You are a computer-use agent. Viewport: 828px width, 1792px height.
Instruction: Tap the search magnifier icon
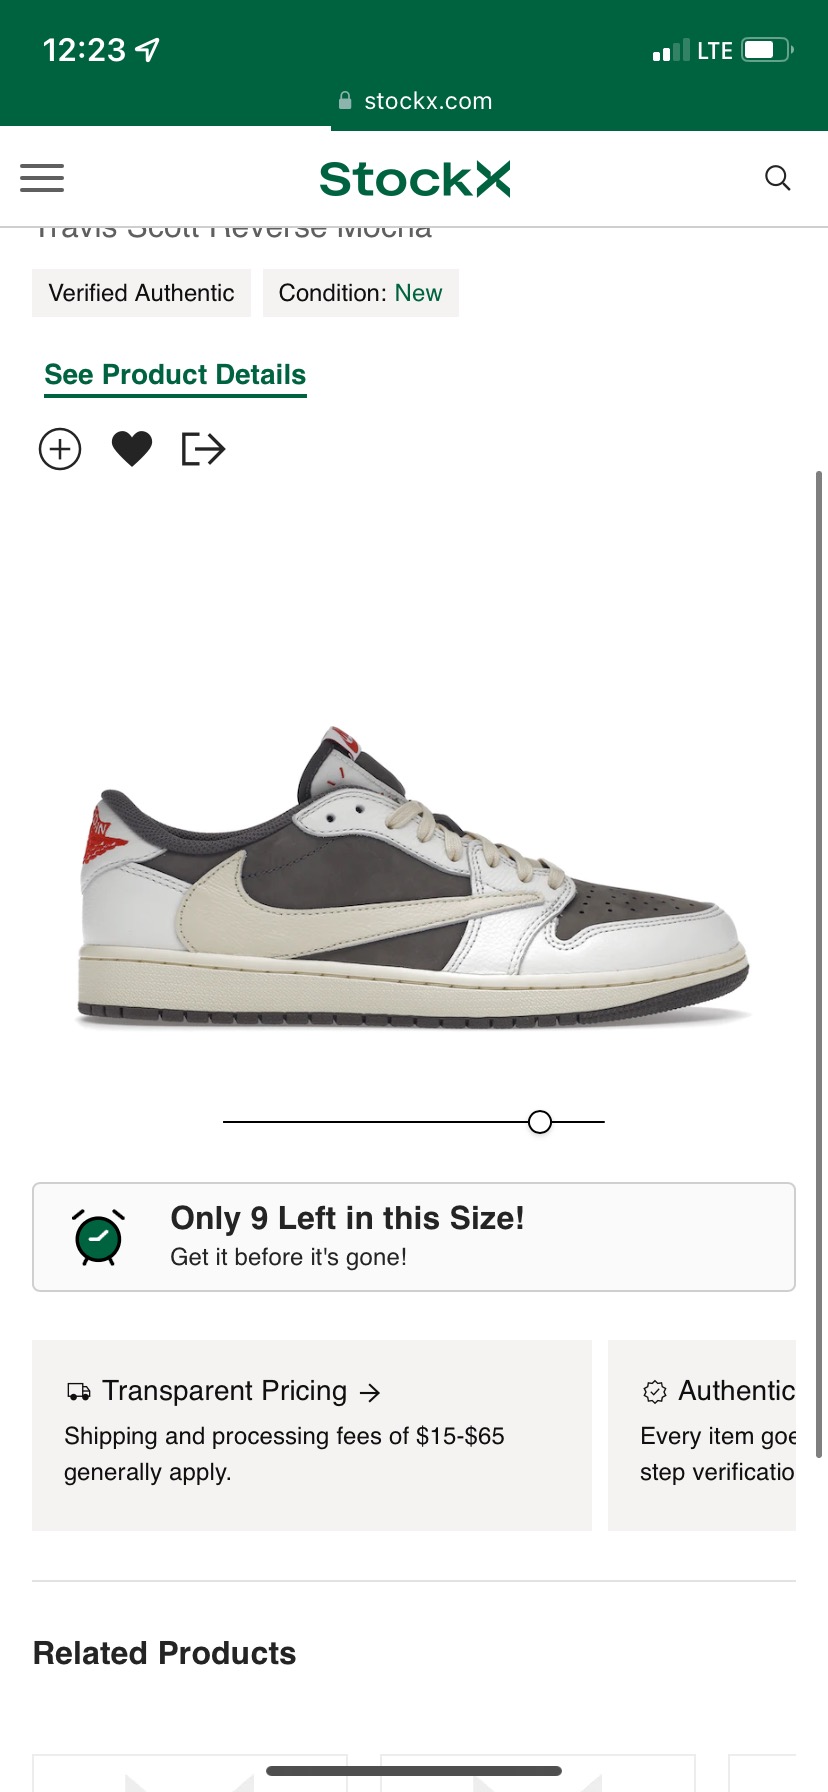(777, 178)
